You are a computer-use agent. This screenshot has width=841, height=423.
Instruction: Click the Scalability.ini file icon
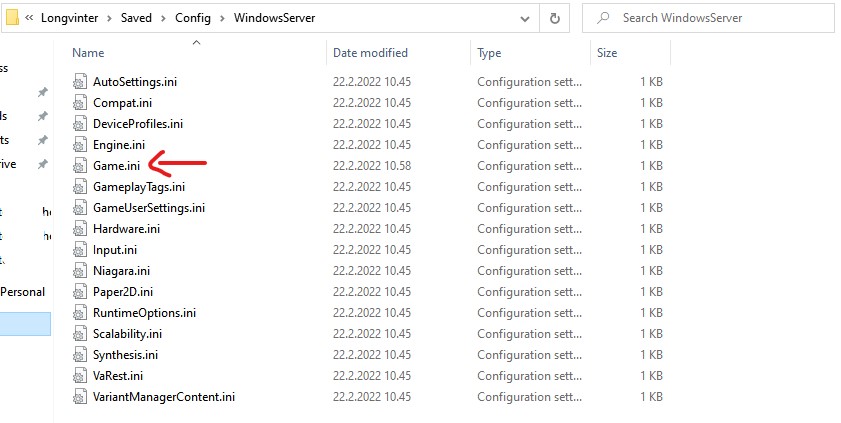coord(81,334)
